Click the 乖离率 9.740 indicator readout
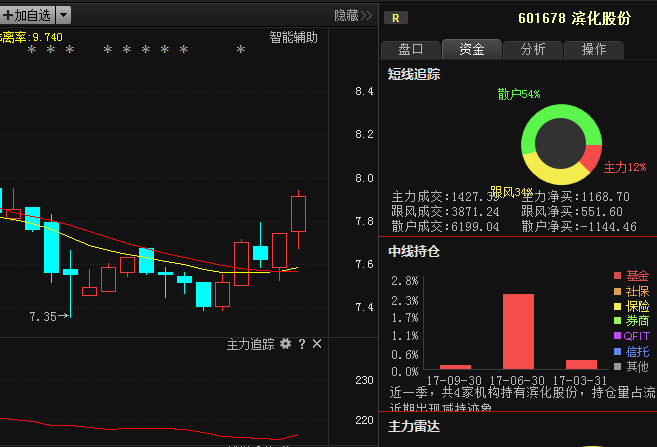The height and width of the screenshot is (447, 657). point(31,37)
